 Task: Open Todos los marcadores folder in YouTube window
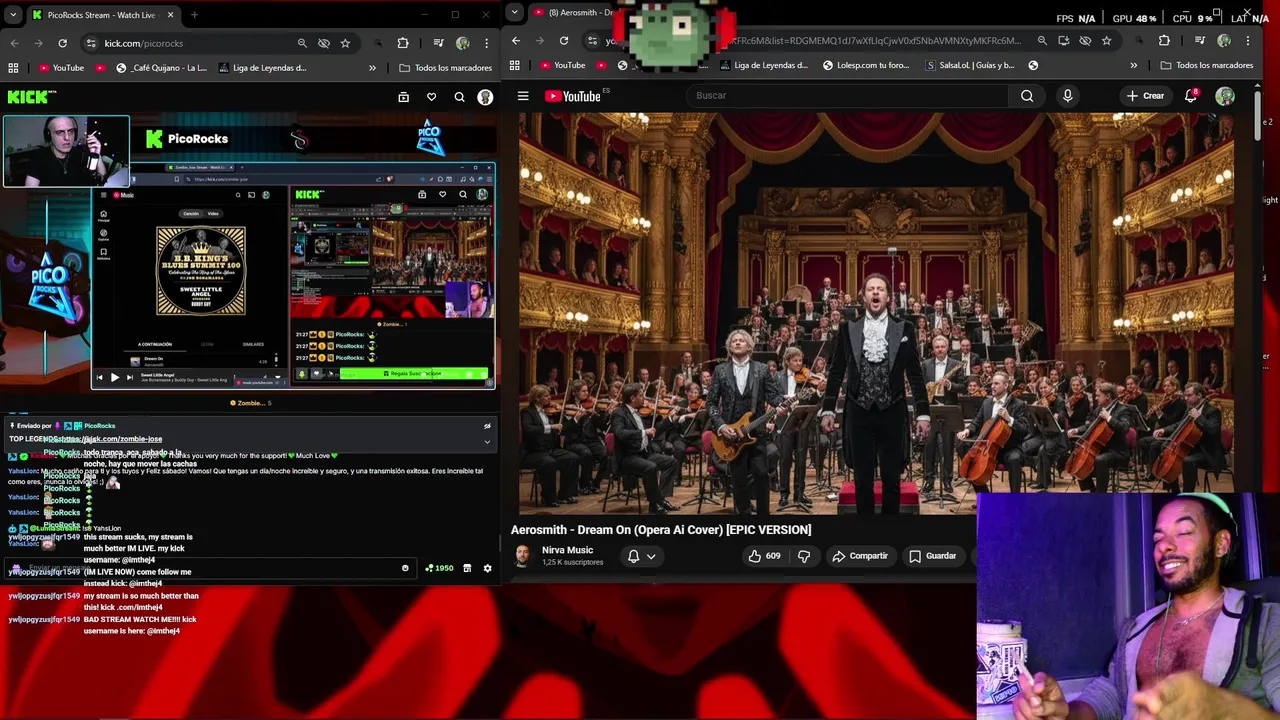pyautogui.click(x=1207, y=65)
